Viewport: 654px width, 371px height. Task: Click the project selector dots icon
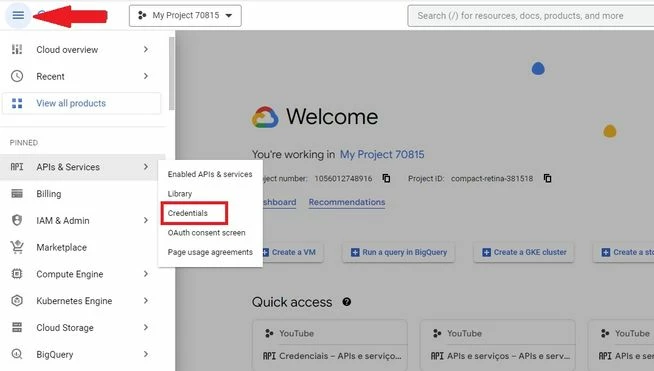tap(142, 15)
